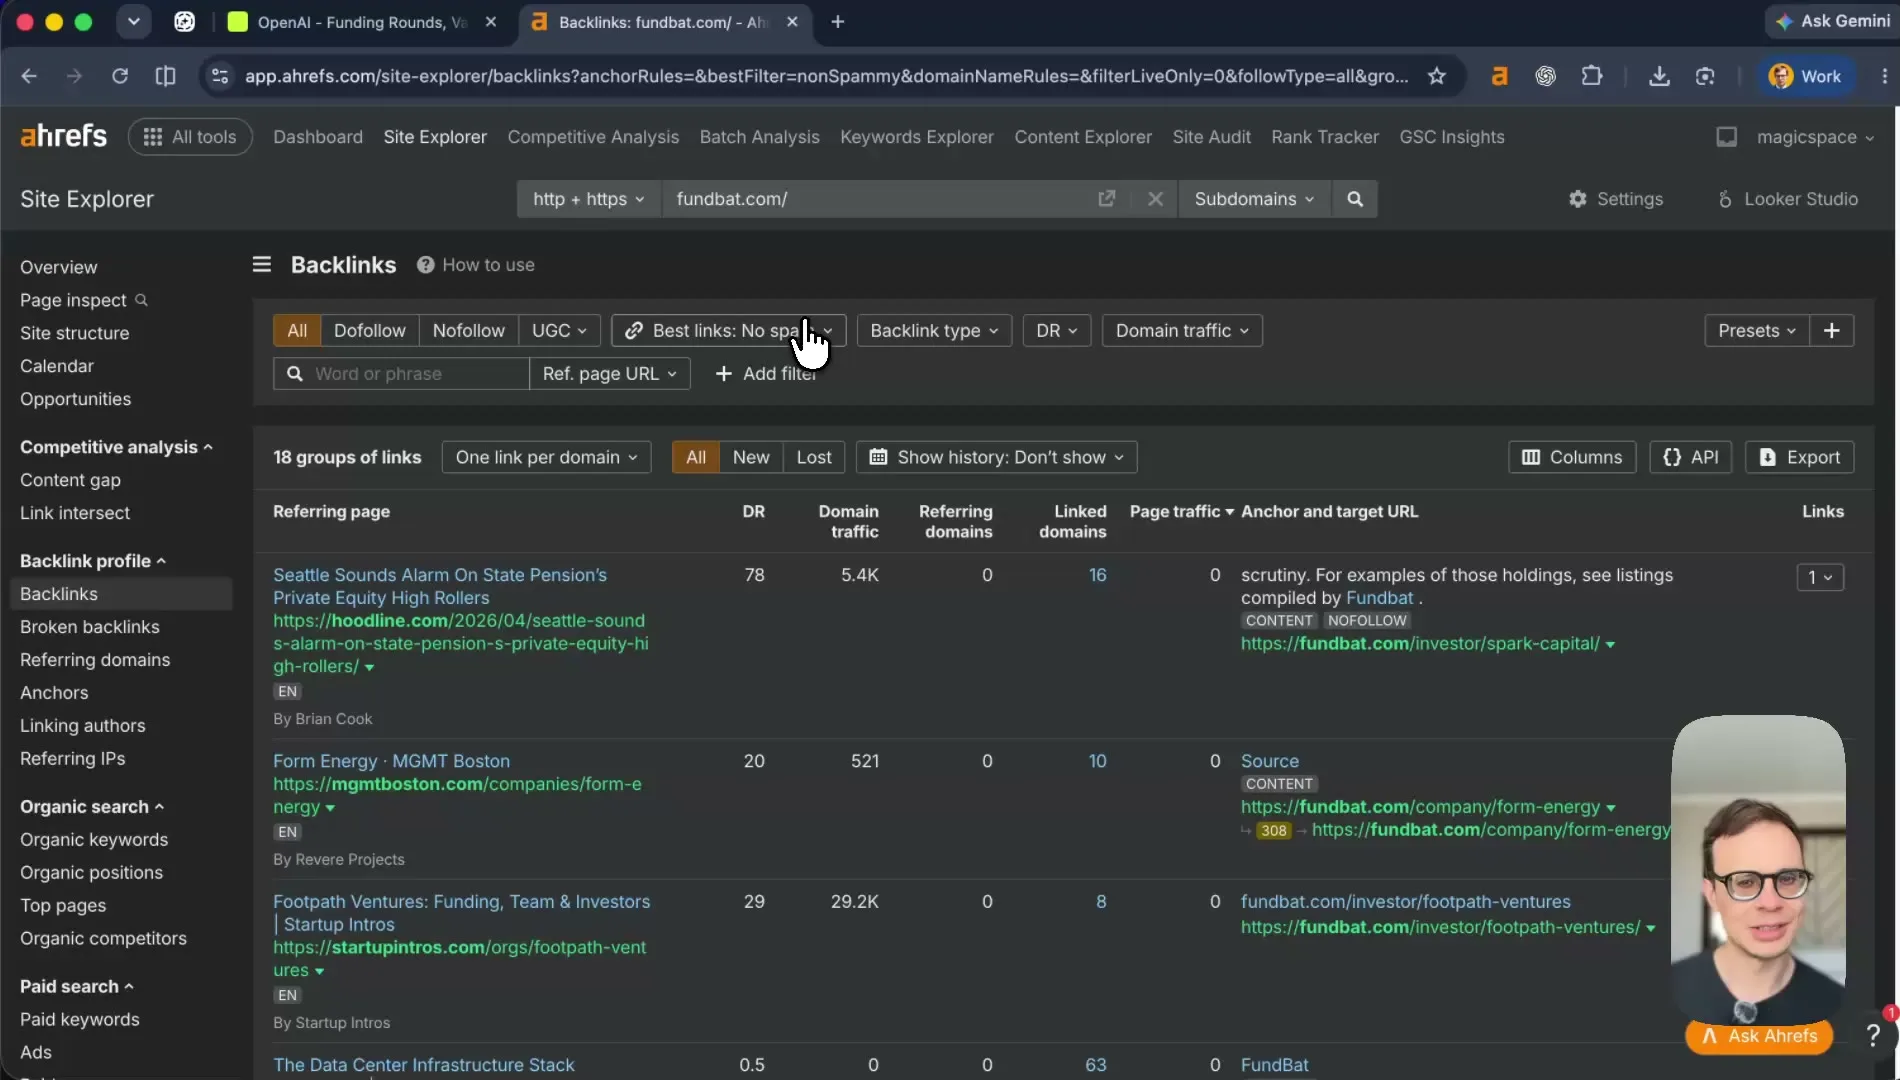1900x1080 pixels.
Task: Open Rank Tracker
Action: coord(1325,137)
